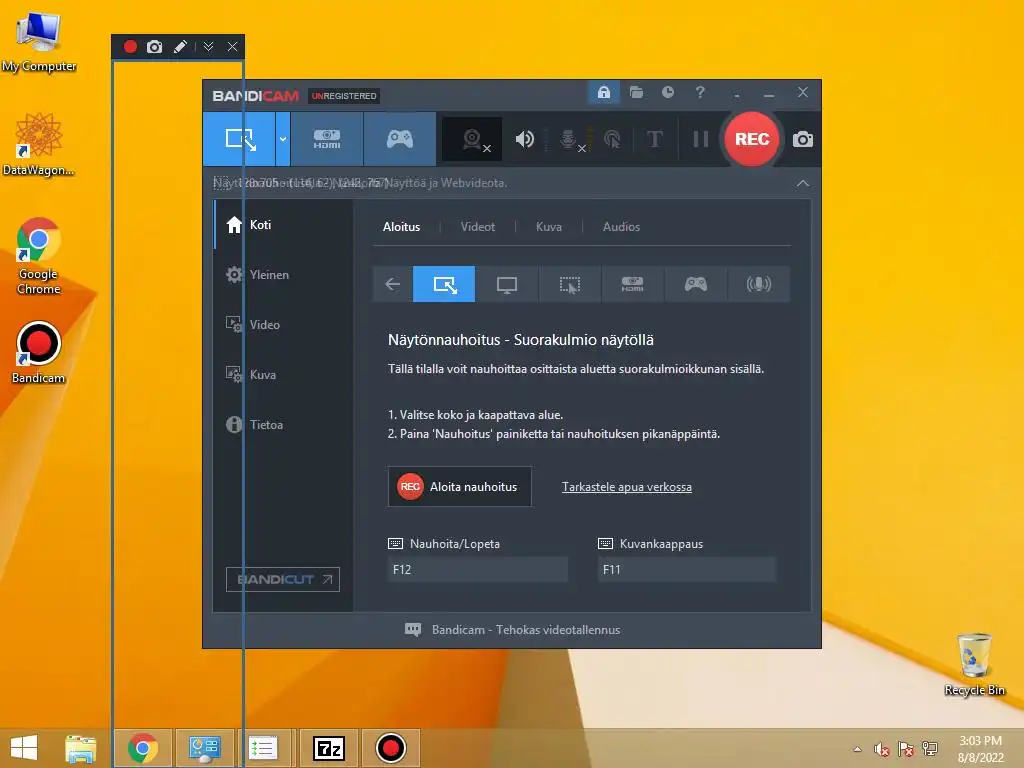Viewport: 1024px width, 768px height.
Task: Click the BANDICUT button
Action: click(283, 579)
